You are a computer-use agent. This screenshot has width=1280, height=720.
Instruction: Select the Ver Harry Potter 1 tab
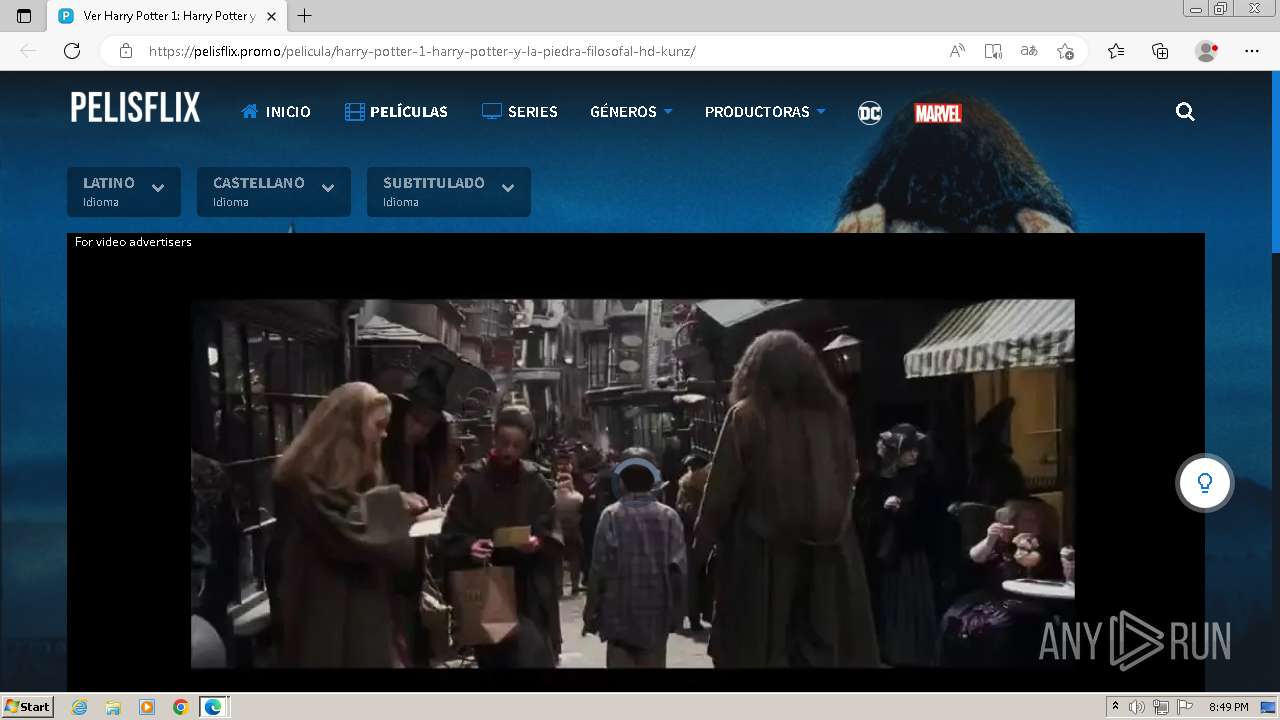[x=167, y=16]
